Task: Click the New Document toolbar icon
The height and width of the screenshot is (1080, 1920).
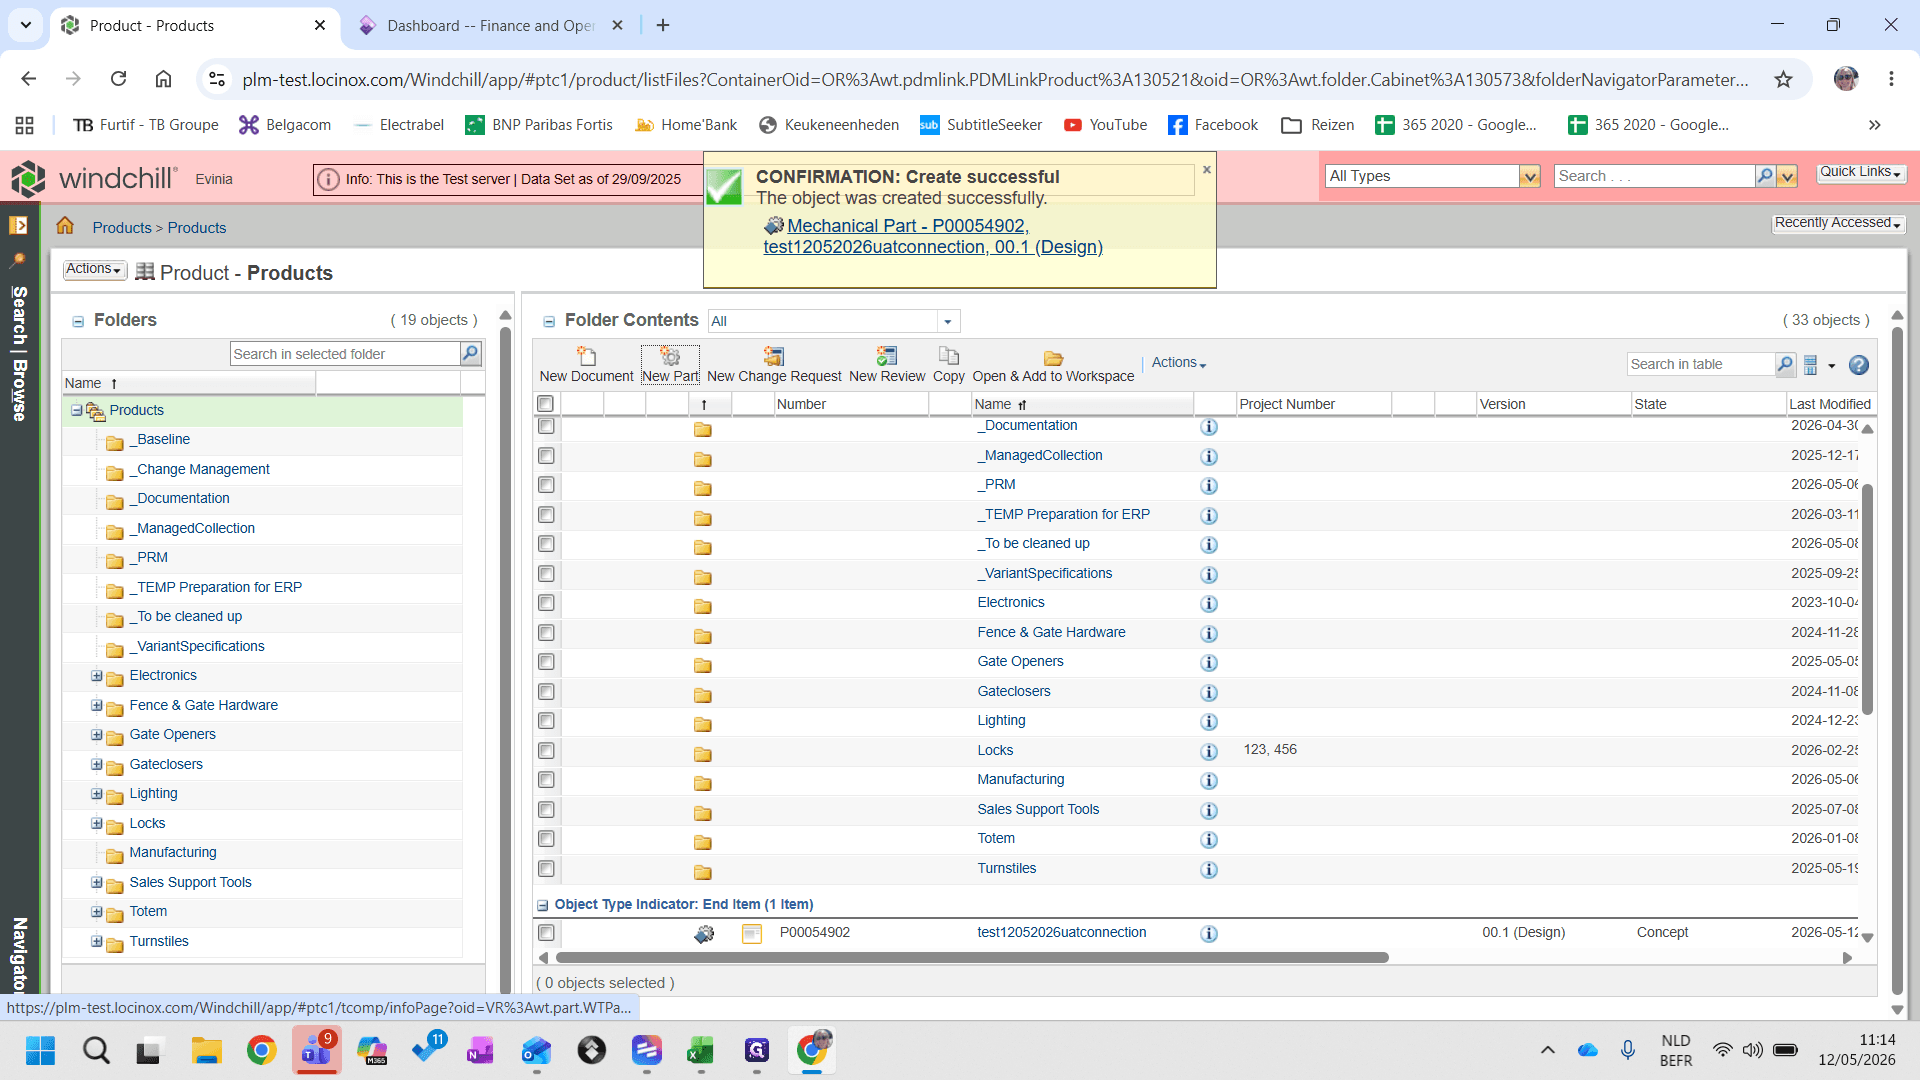Action: (x=586, y=356)
